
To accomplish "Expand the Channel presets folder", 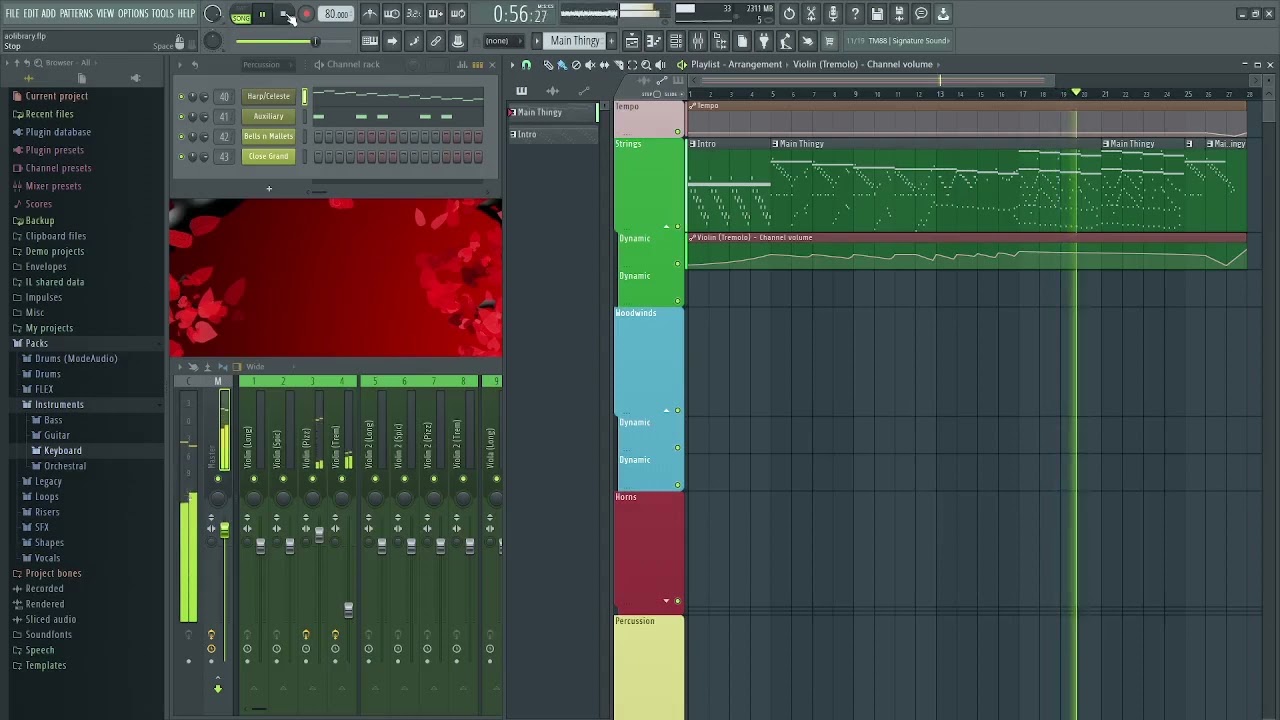I will [x=57, y=168].
